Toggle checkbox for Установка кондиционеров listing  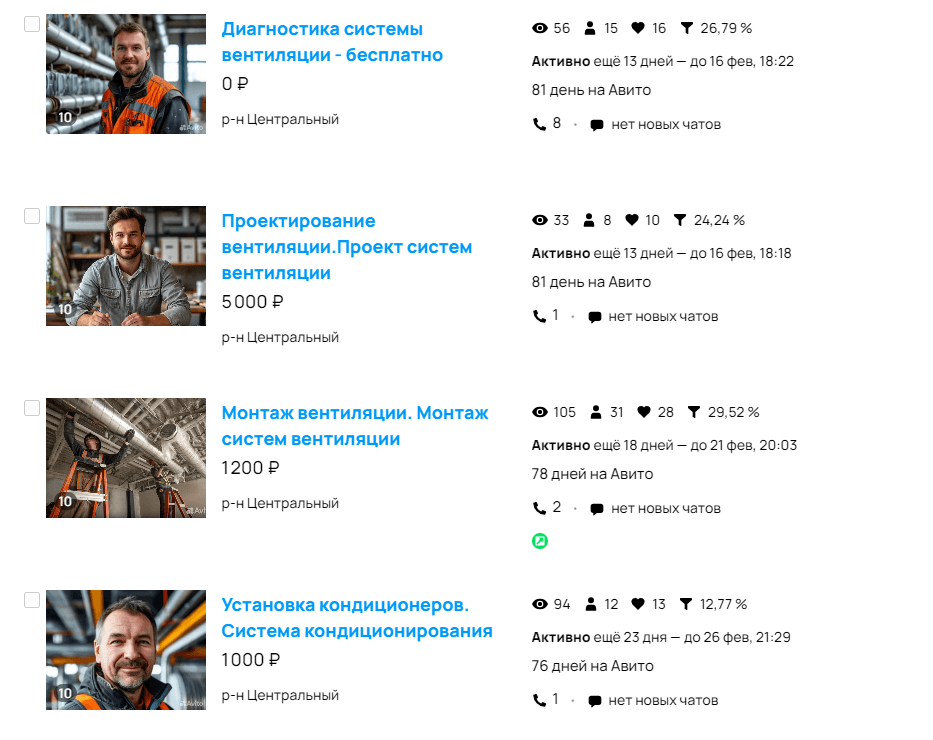[32, 600]
